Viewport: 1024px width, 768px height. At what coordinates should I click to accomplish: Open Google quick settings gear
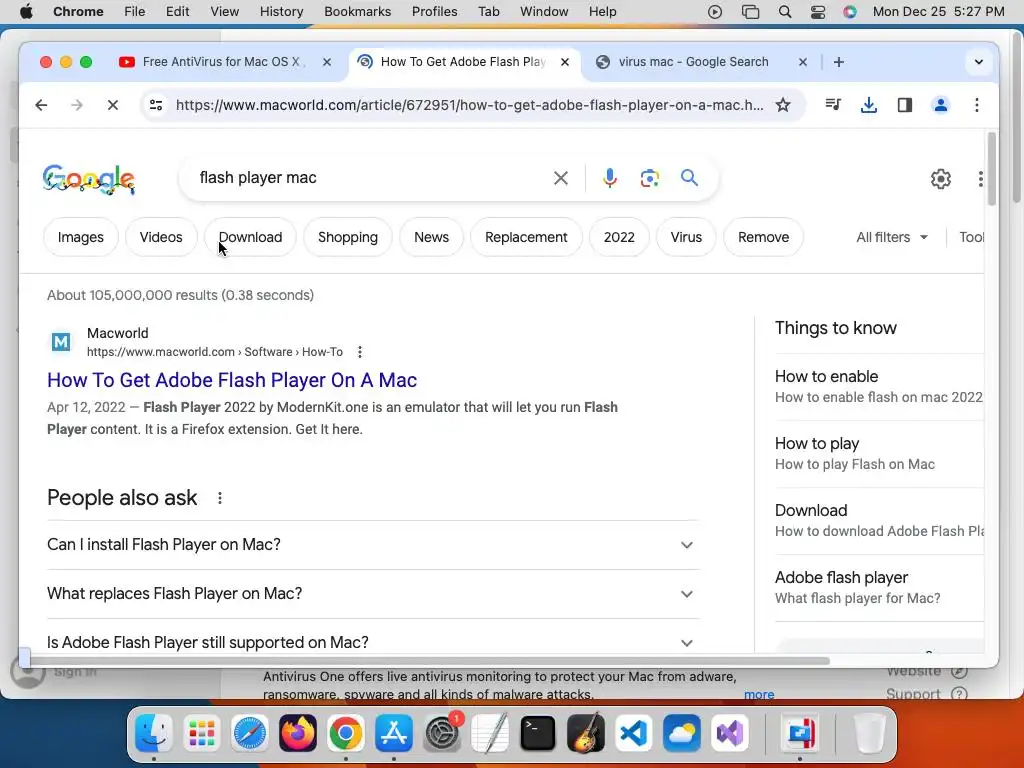click(x=940, y=179)
